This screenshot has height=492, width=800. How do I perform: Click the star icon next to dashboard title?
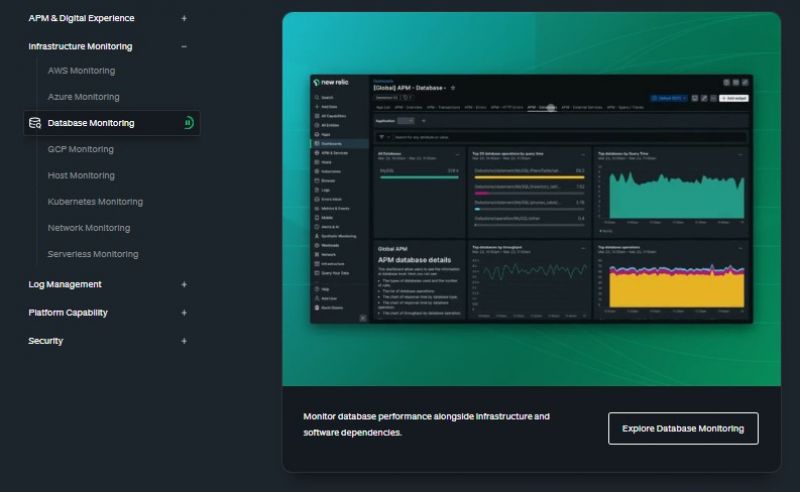pos(453,88)
